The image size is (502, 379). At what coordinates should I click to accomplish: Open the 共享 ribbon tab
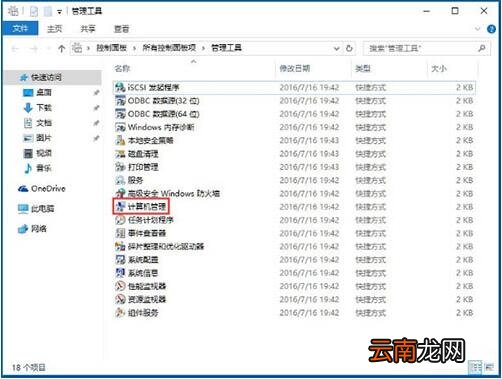(x=88, y=29)
